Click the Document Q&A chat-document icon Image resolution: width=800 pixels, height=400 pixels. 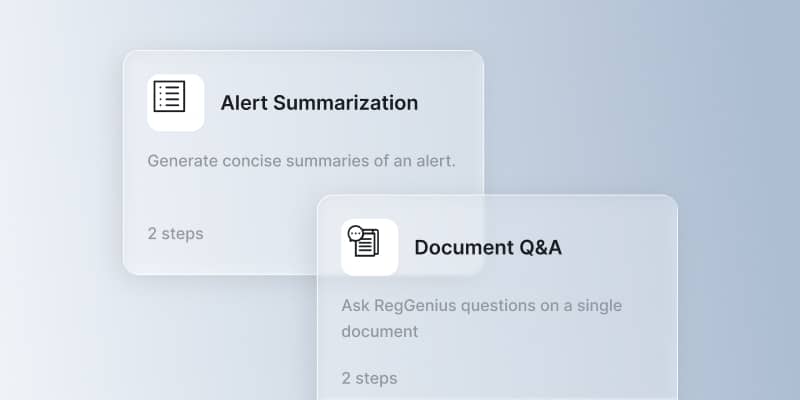(x=363, y=241)
